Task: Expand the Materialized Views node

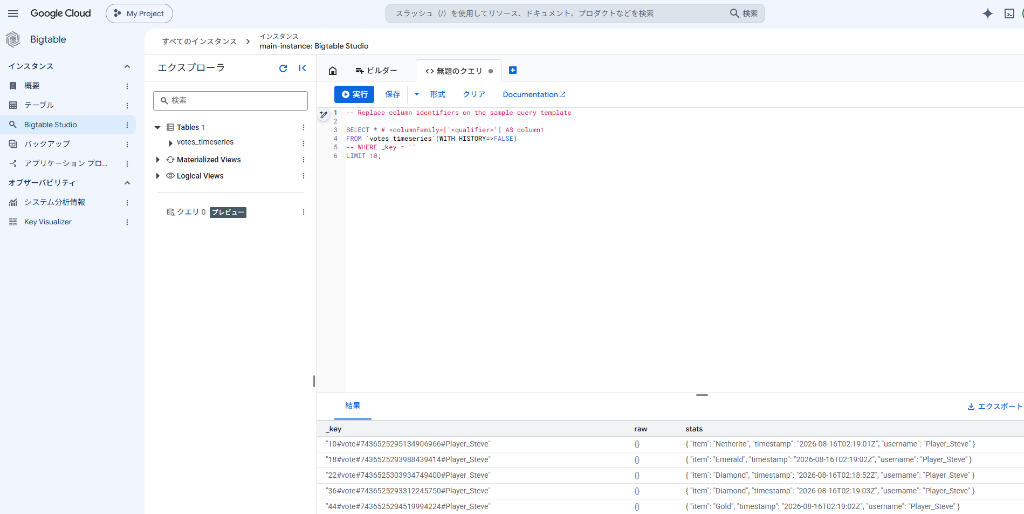Action: [157, 159]
